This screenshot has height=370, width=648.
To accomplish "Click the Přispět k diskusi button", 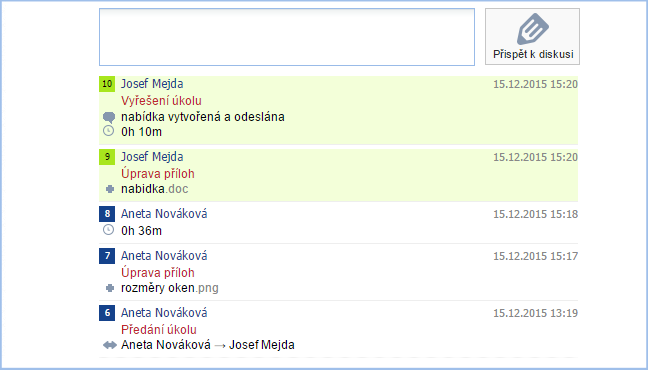I will click(532, 36).
